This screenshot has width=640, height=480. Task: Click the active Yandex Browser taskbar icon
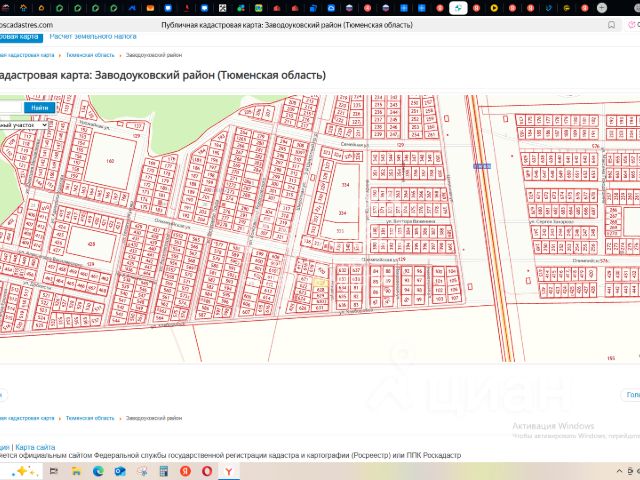click(x=230, y=470)
